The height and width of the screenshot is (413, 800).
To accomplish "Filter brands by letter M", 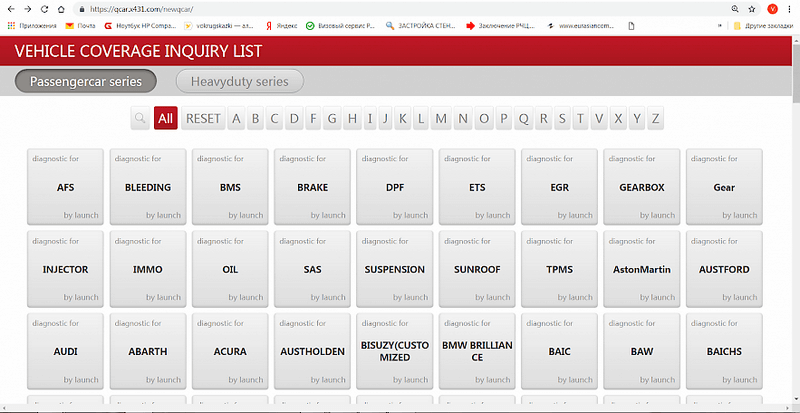I will click(x=441, y=118).
